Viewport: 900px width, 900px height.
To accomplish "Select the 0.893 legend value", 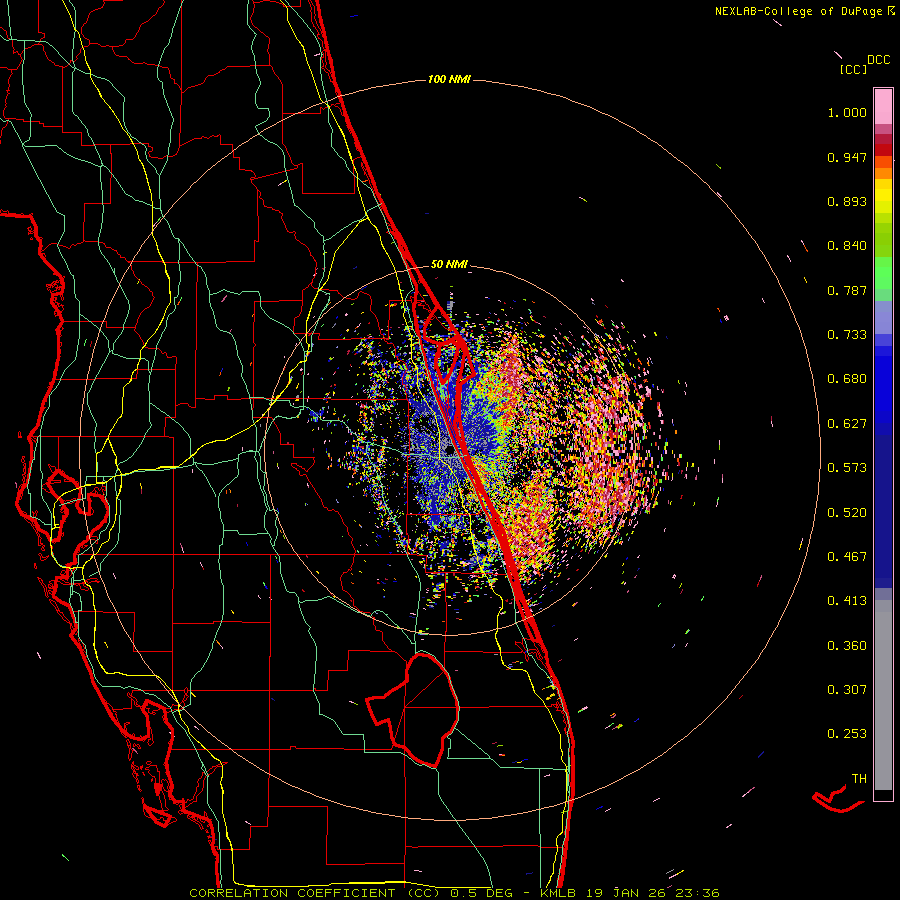I will 847,201.
